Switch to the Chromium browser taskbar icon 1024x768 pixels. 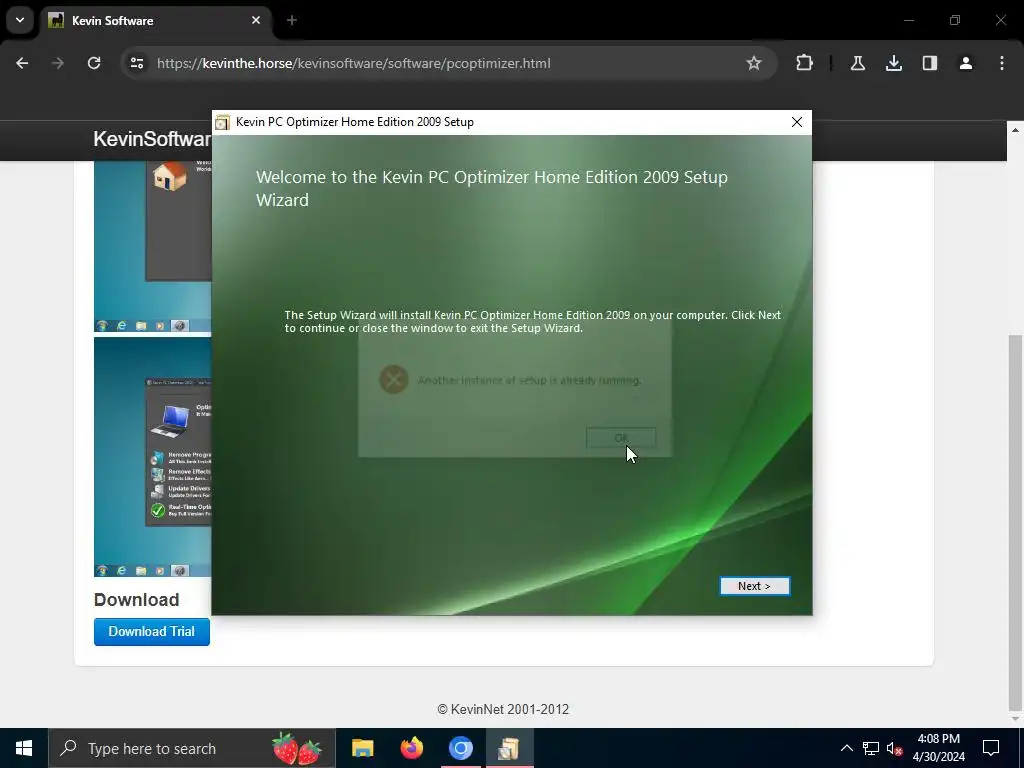pyautogui.click(x=460, y=748)
